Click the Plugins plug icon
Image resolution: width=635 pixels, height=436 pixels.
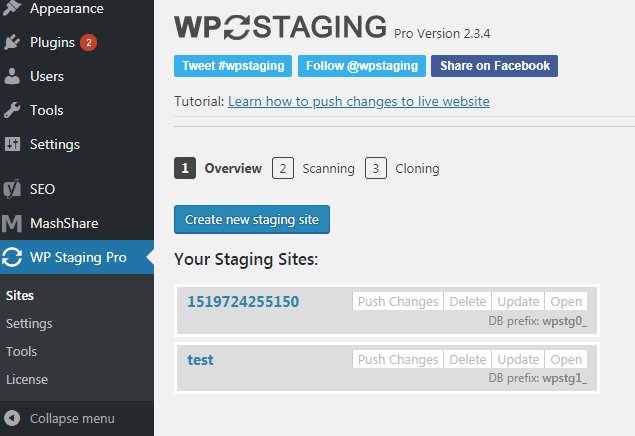[x=12, y=42]
